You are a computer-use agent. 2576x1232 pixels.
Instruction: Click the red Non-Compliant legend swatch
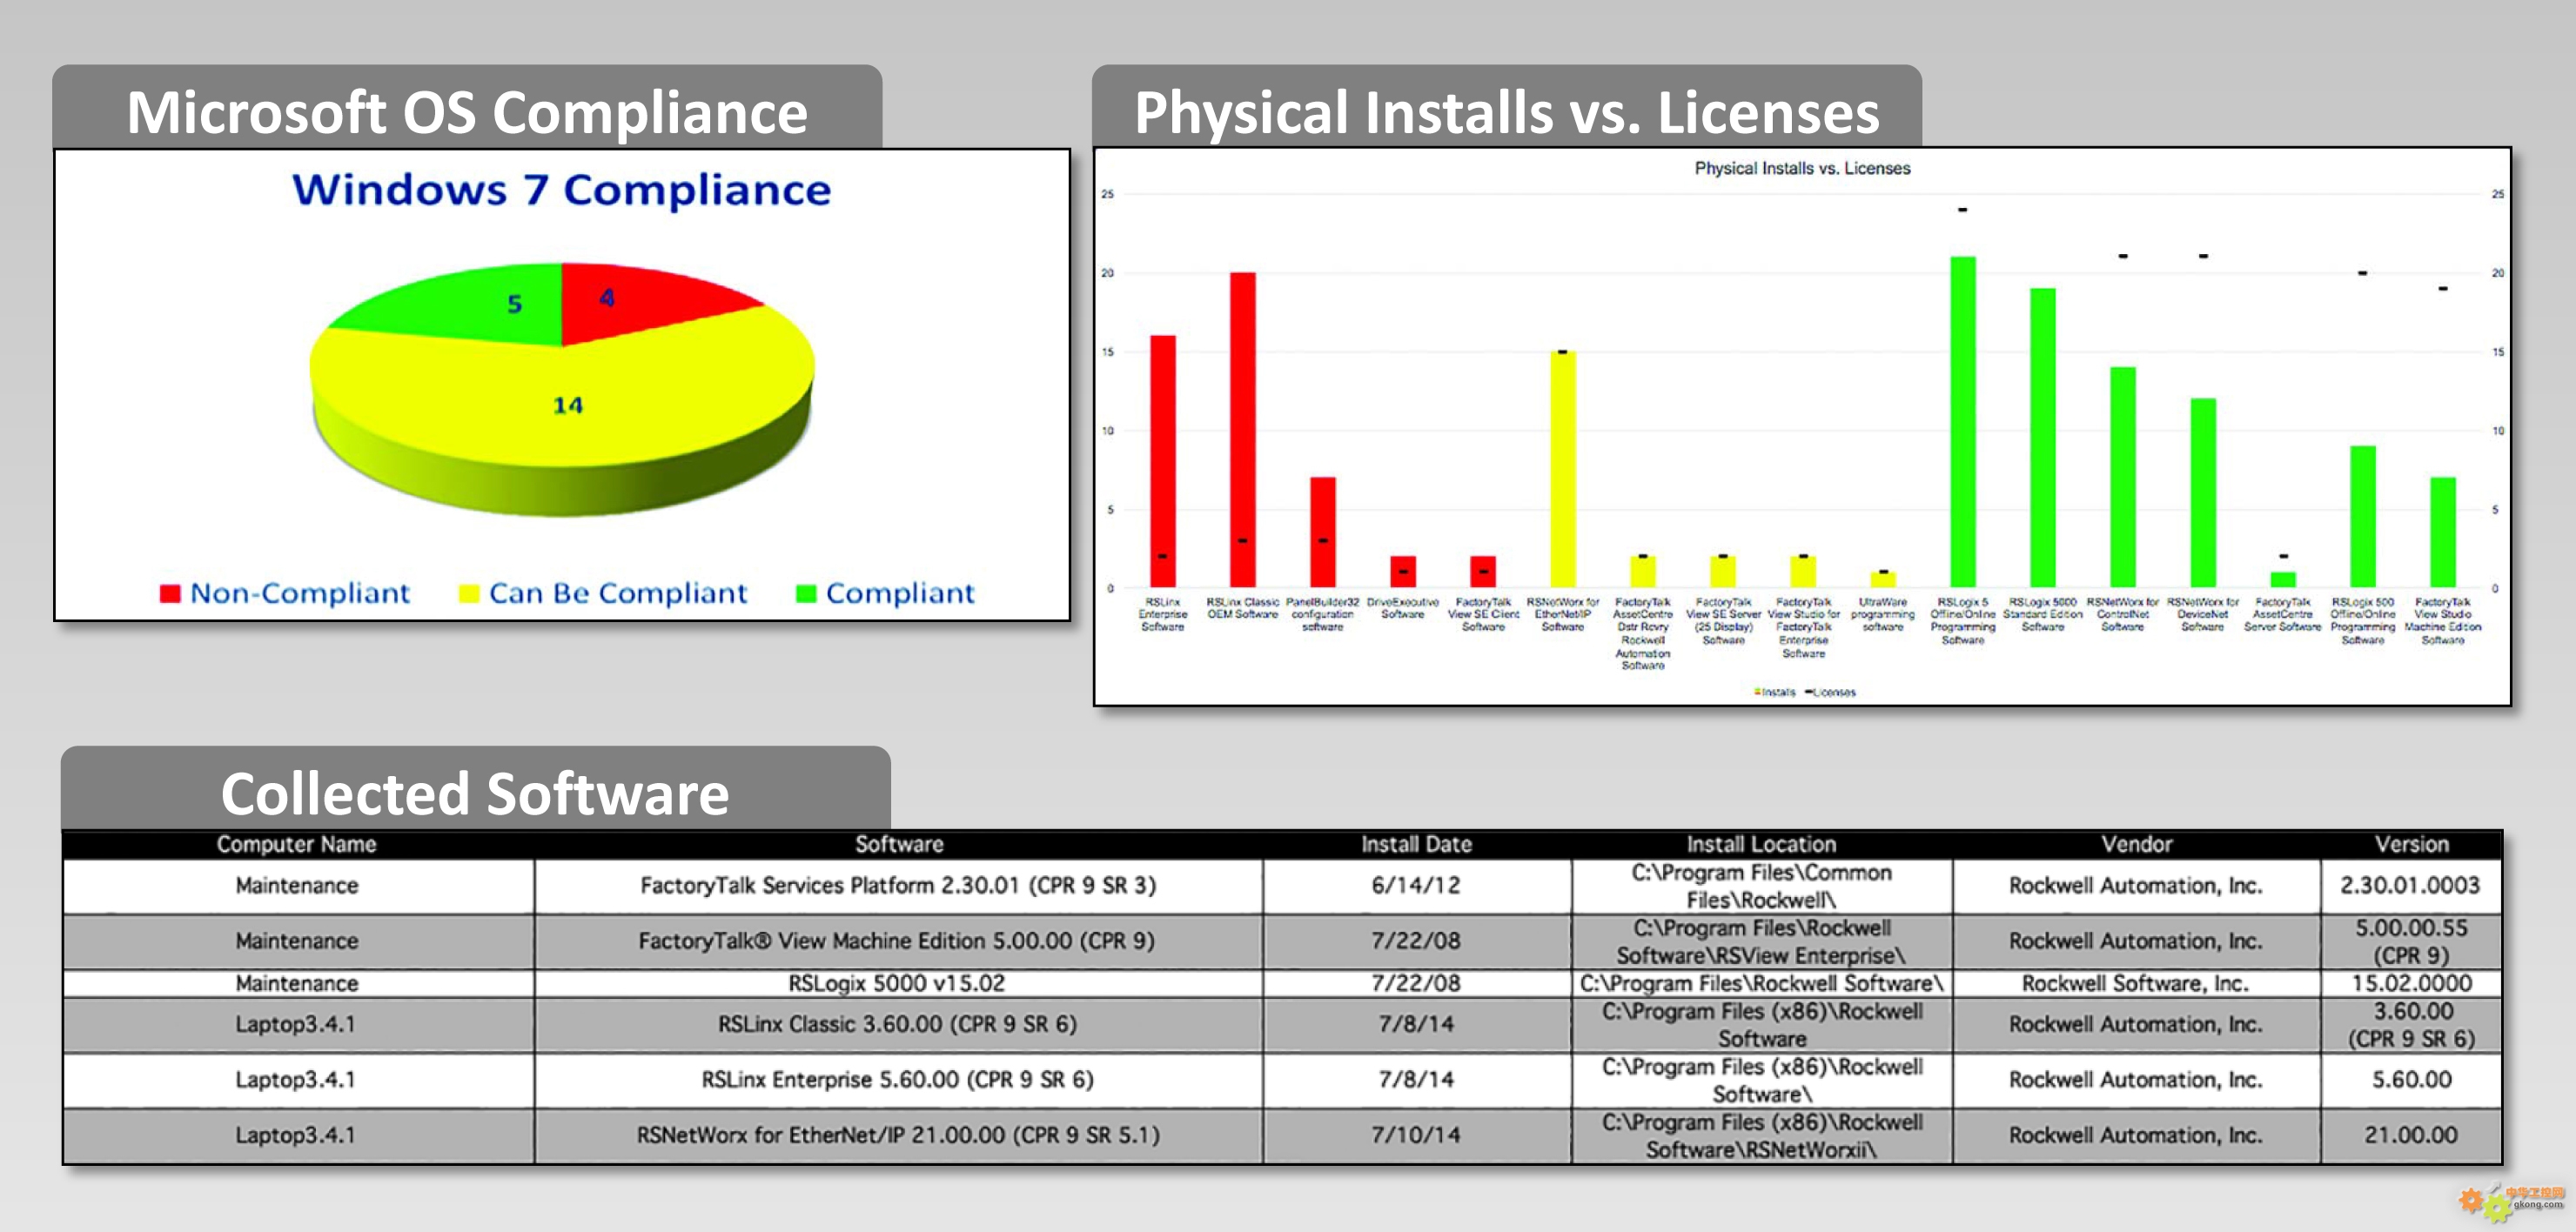click(x=170, y=594)
